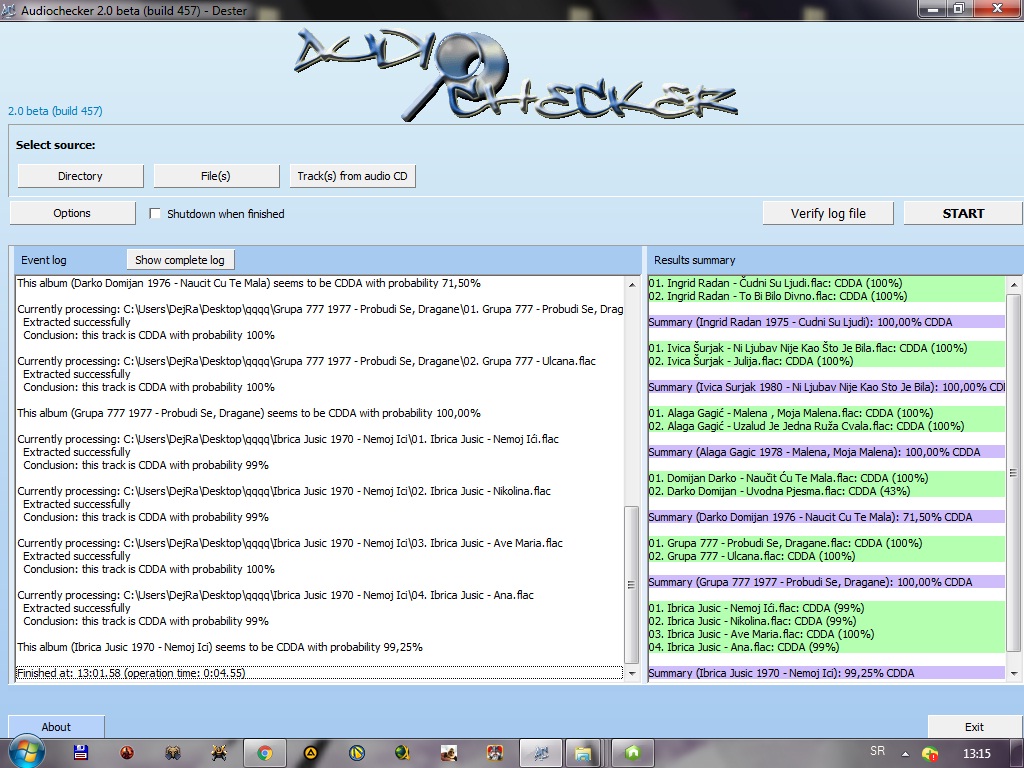Click the event log scrollbar thumb
This screenshot has width=1024, height=768.
pyautogui.click(x=632, y=584)
